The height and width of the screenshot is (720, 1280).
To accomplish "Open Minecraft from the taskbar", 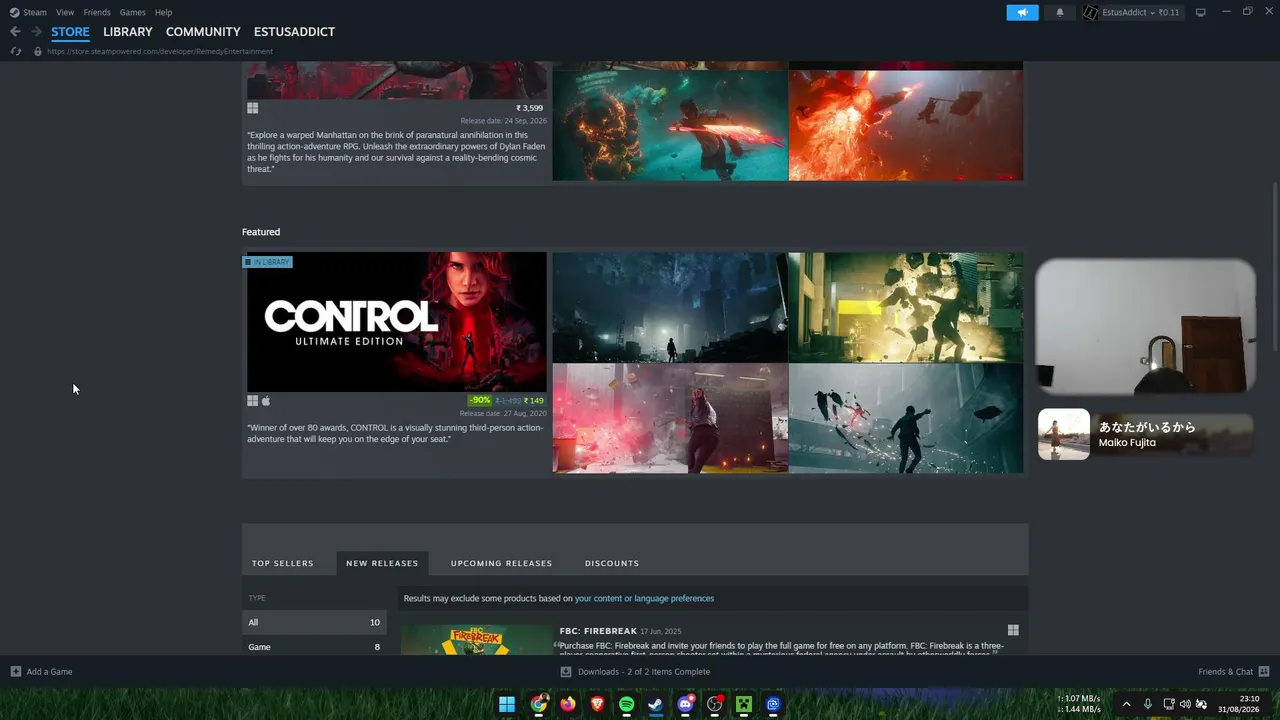I will pos(744,704).
